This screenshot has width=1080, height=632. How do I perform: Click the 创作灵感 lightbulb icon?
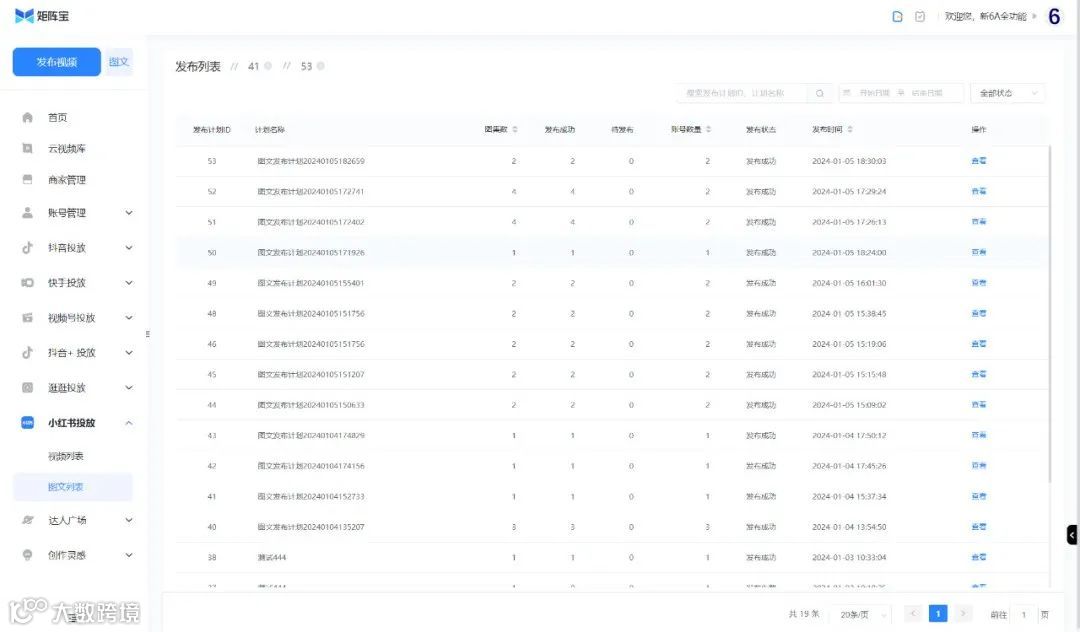pos(28,555)
